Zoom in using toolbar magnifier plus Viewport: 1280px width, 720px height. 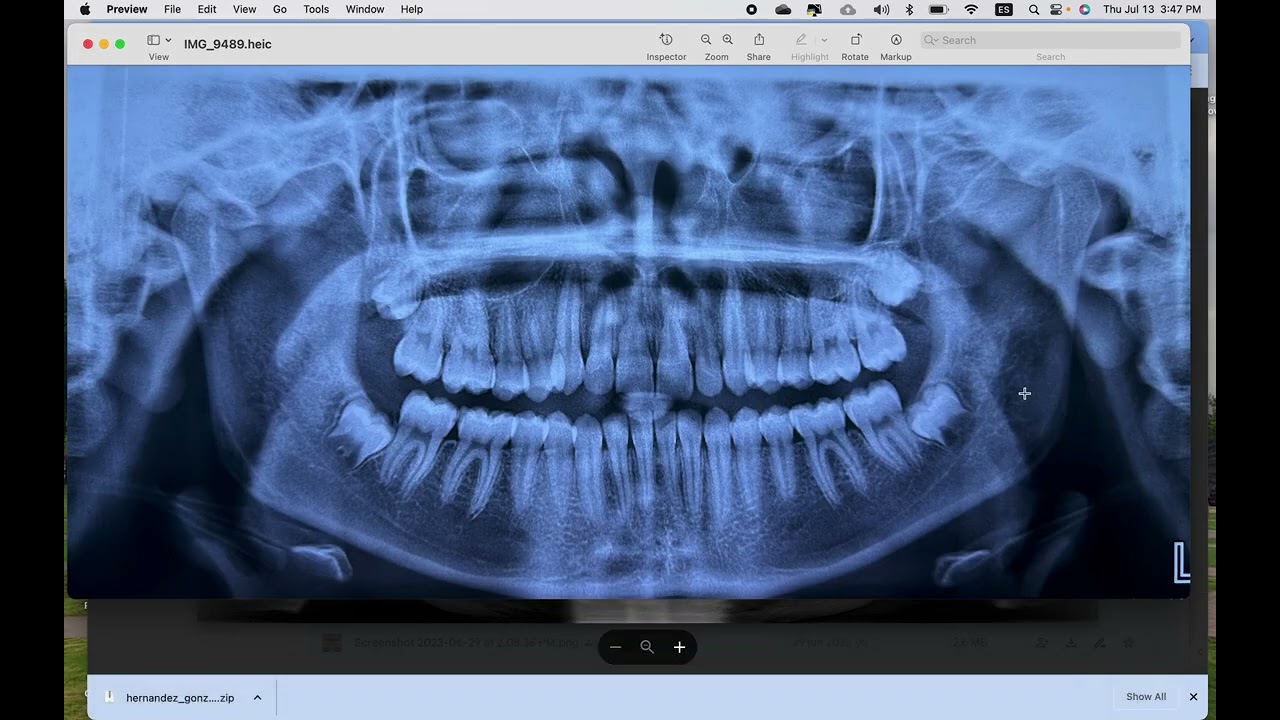click(727, 40)
